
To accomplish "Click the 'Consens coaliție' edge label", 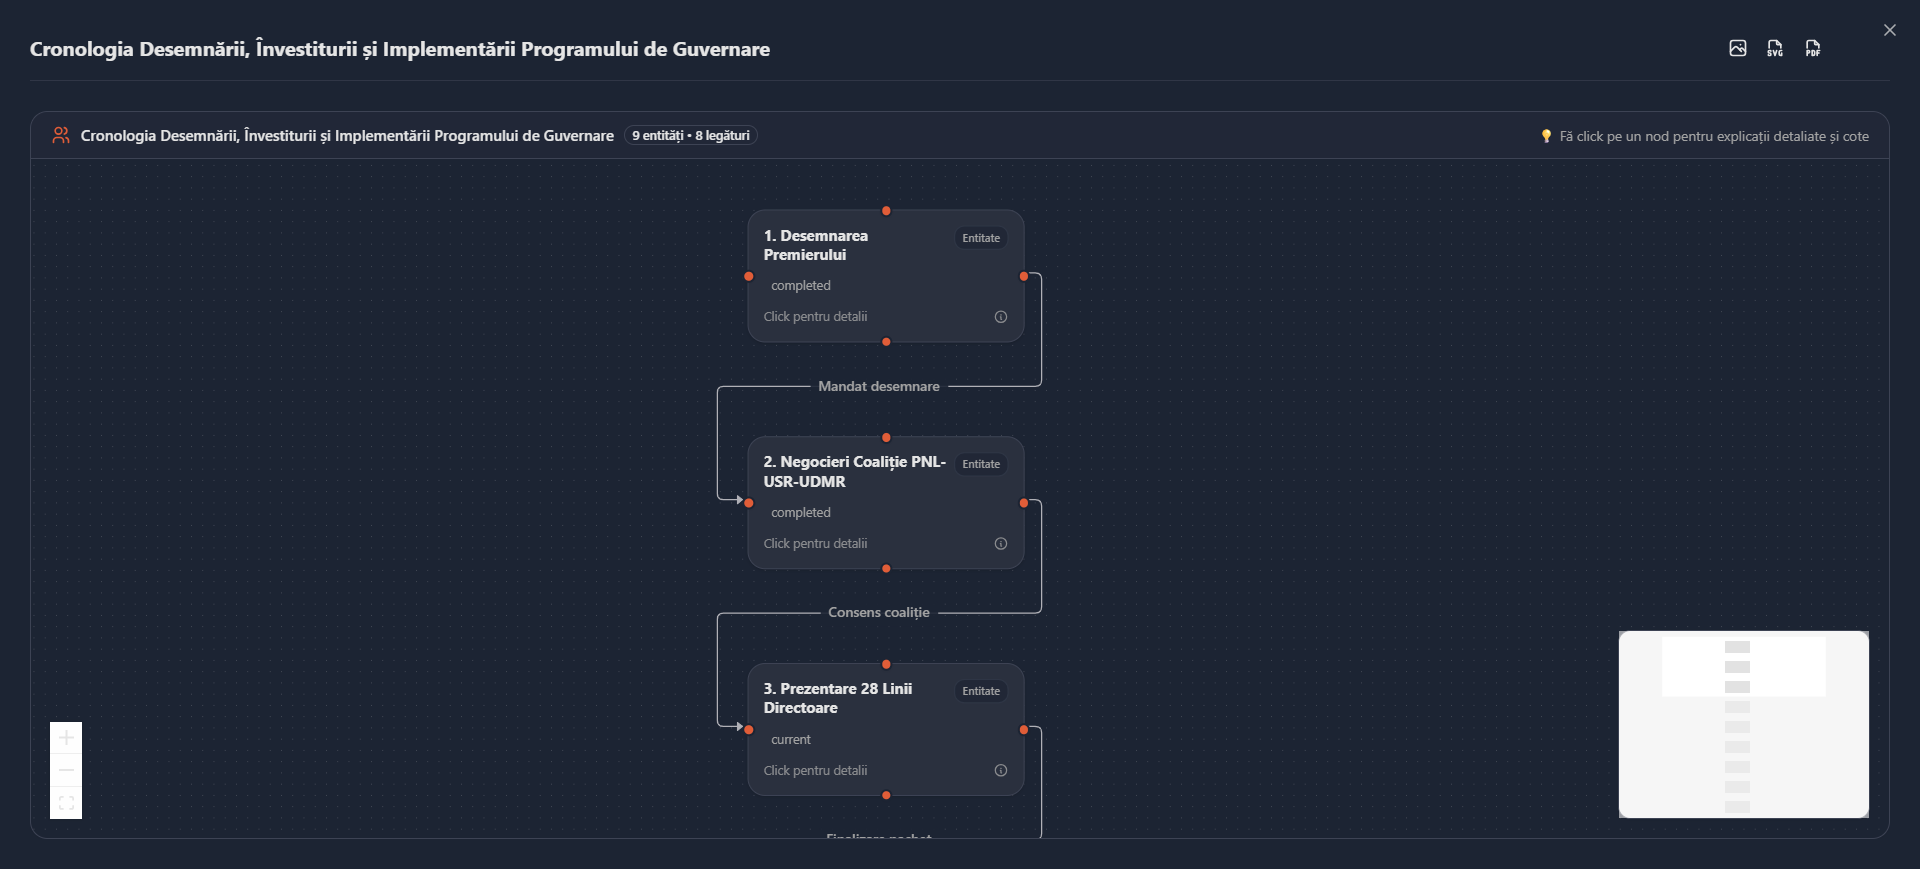I will 879,612.
